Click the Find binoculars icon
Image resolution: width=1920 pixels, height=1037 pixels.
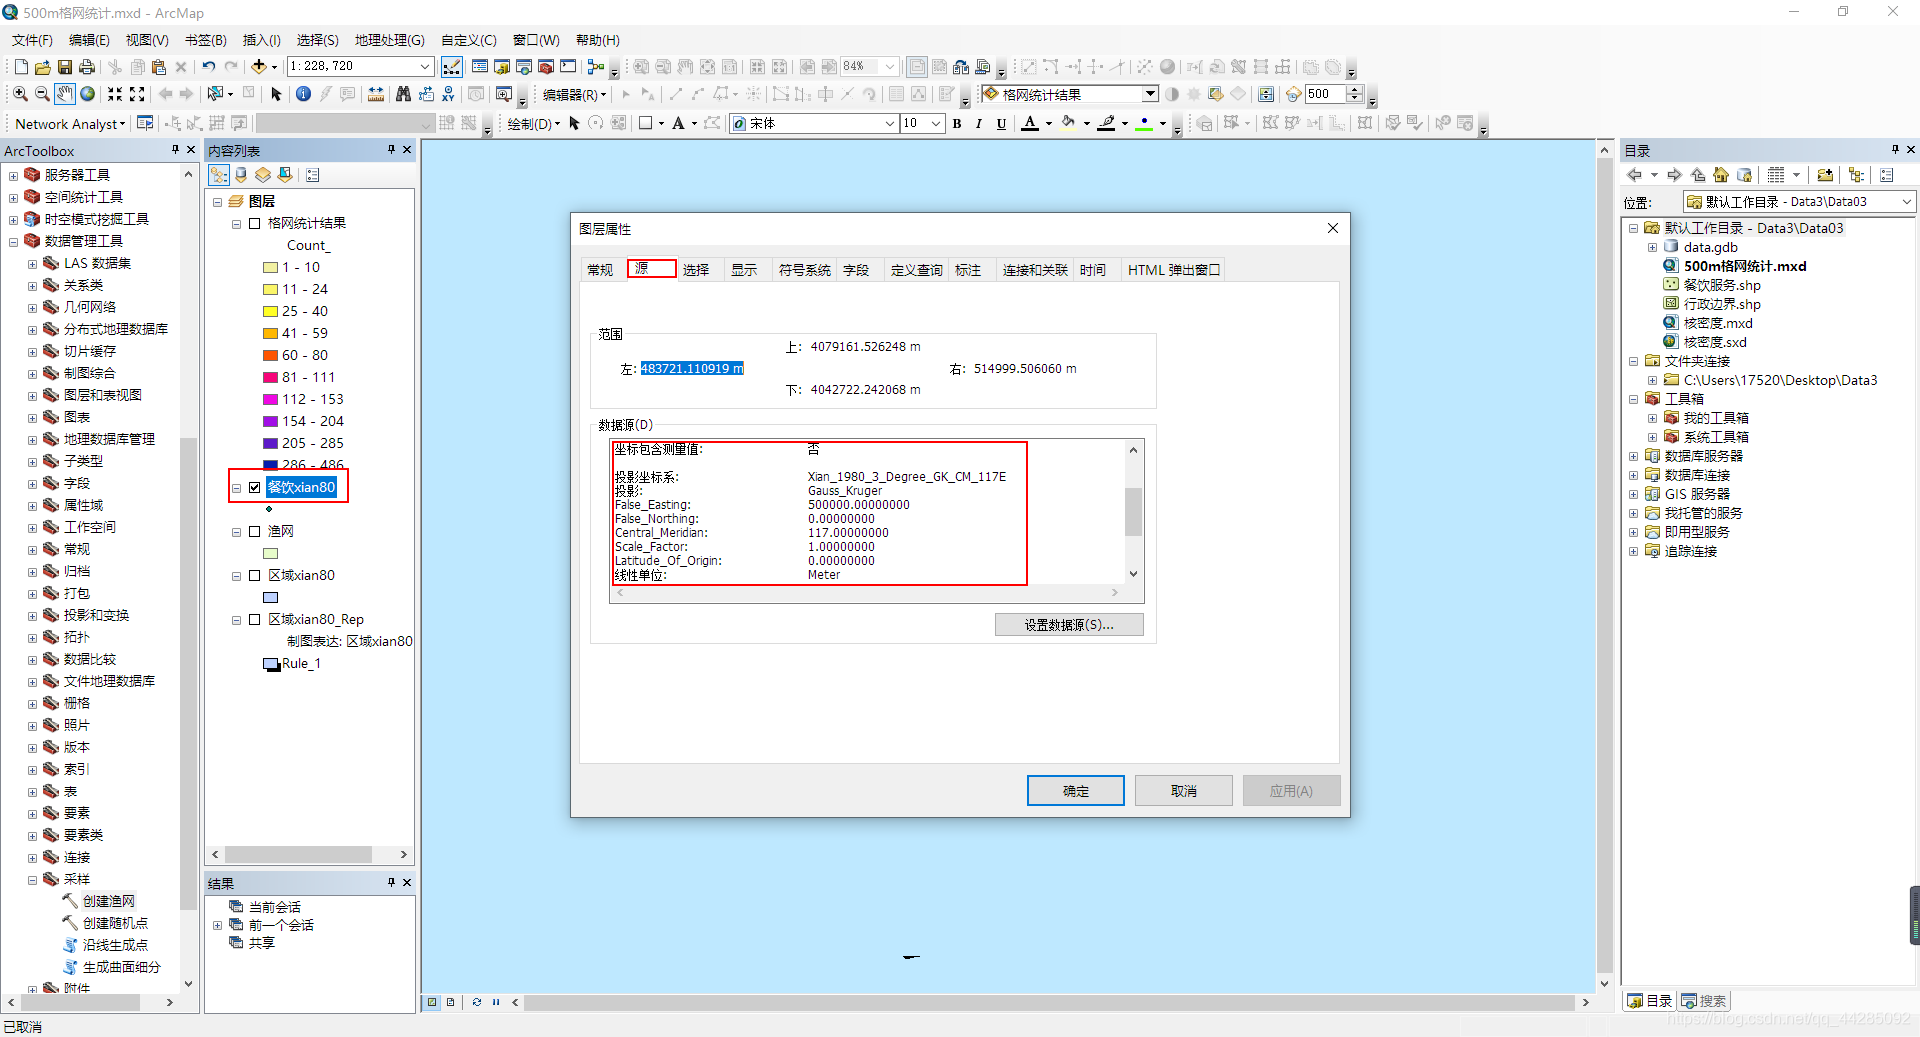coord(403,94)
